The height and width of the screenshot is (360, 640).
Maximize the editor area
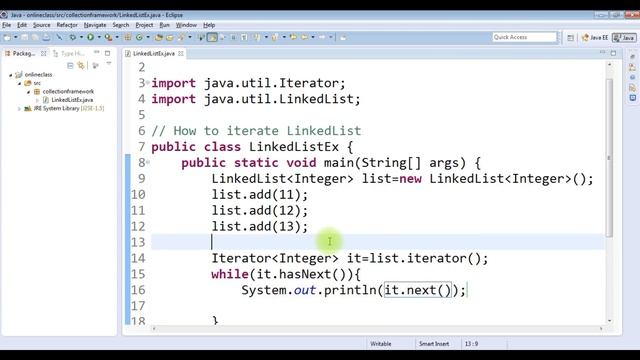click(x=613, y=53)
